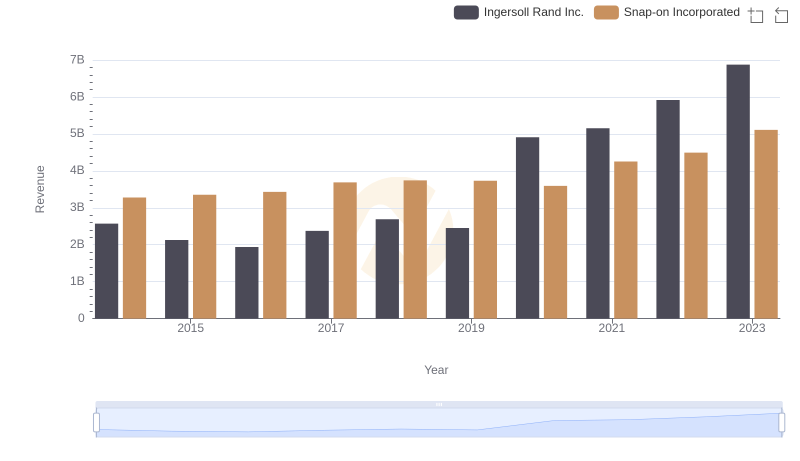Click the 2017 x-axis label
The height and width of the screenshot is (461, 800).
click(331, 328)
